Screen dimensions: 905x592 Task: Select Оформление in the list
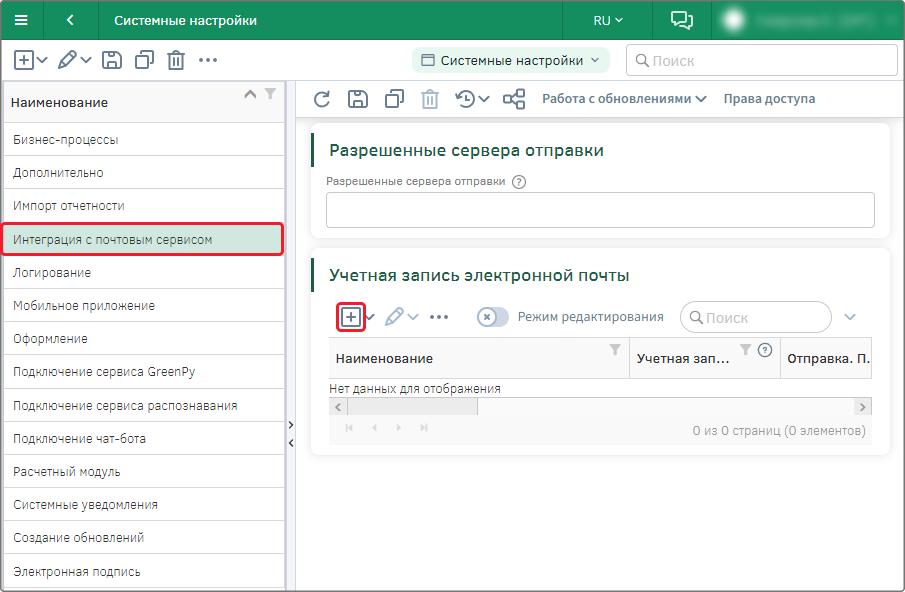[x=144, y=339]
